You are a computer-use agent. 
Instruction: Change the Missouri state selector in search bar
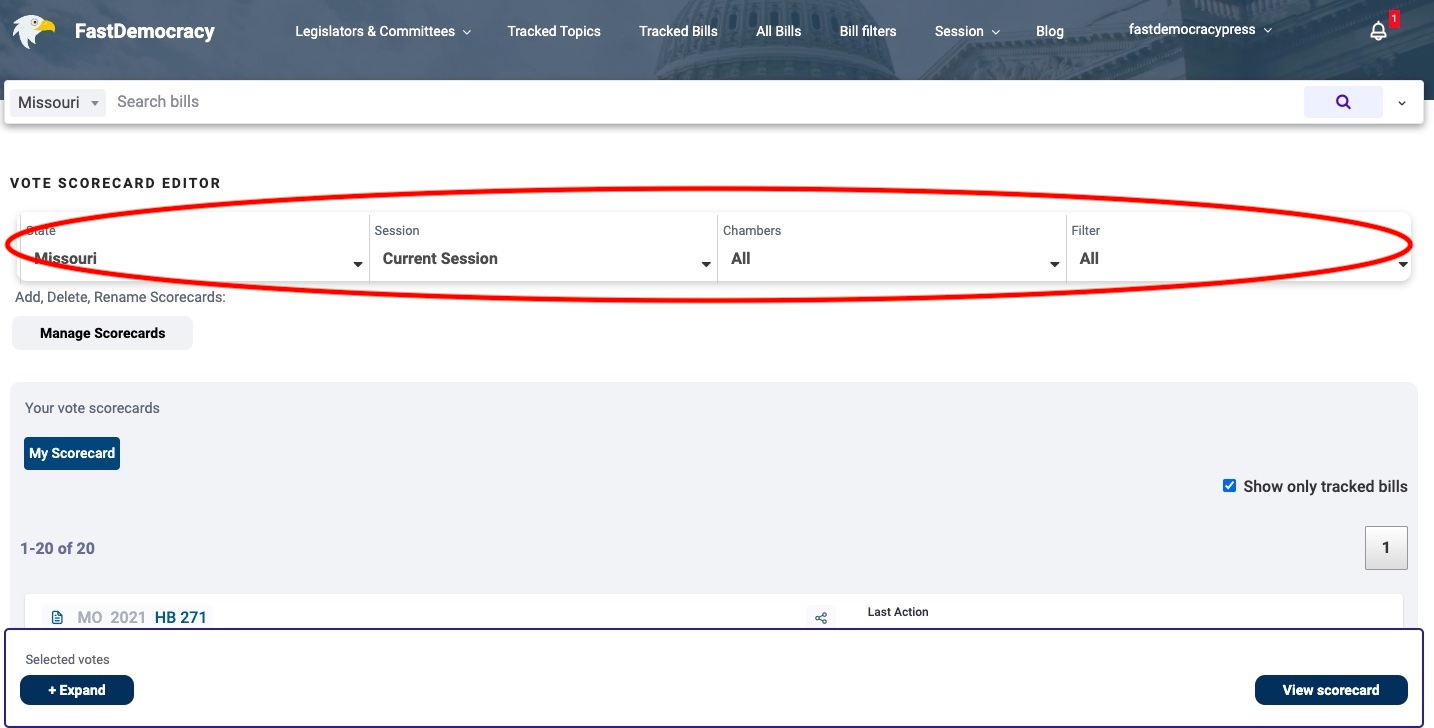click(58, 103)
